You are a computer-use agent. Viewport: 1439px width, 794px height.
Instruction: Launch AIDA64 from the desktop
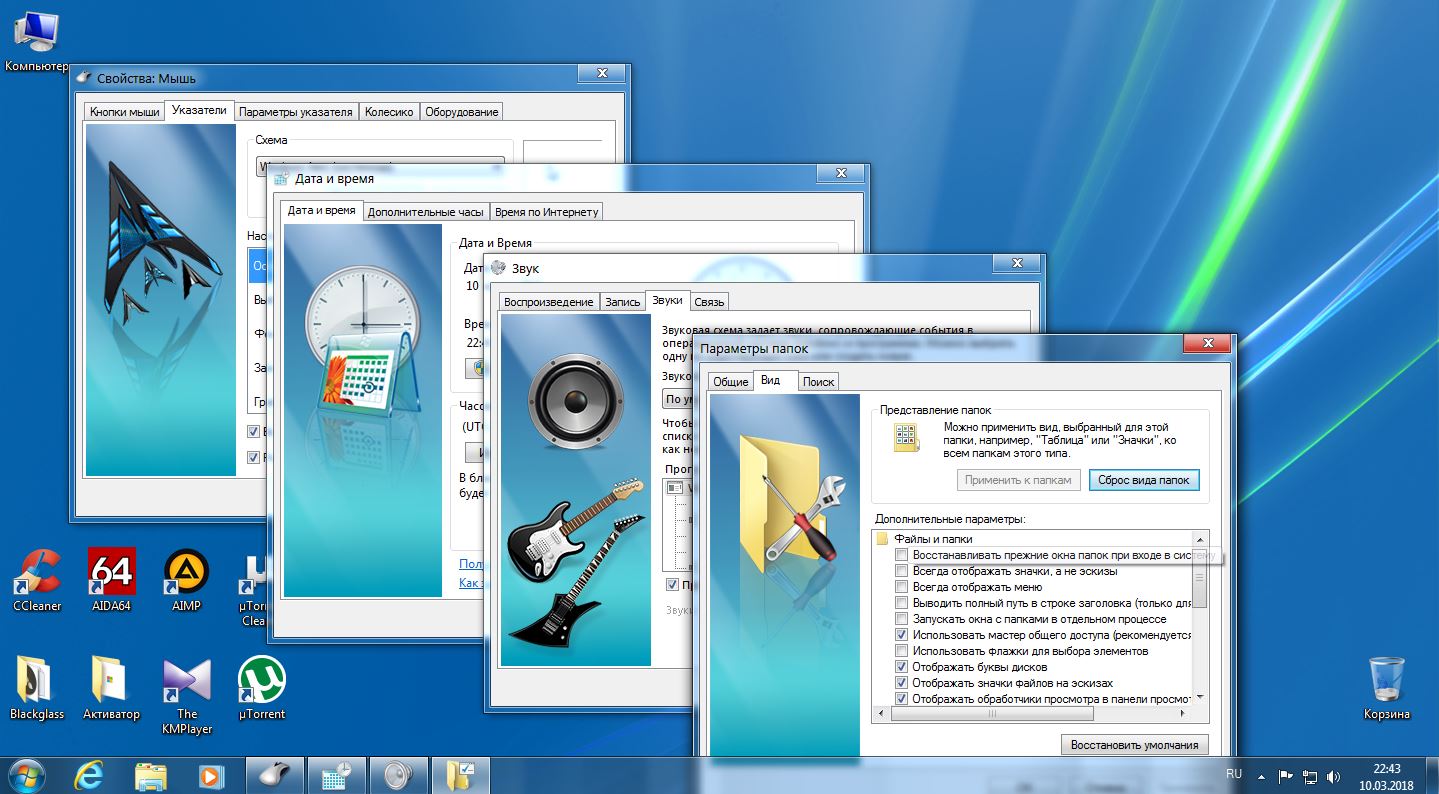[x=111, y=573]
